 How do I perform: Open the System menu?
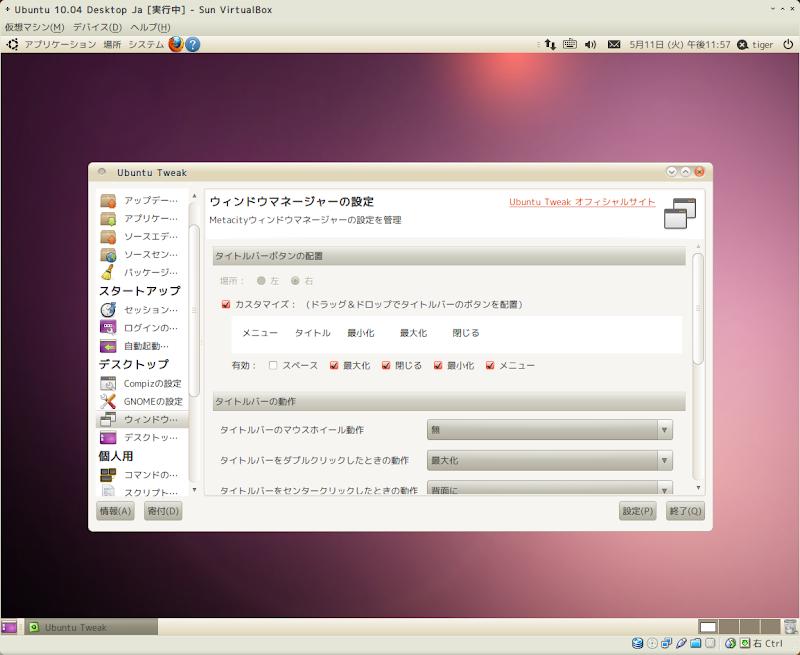[146, 44]
